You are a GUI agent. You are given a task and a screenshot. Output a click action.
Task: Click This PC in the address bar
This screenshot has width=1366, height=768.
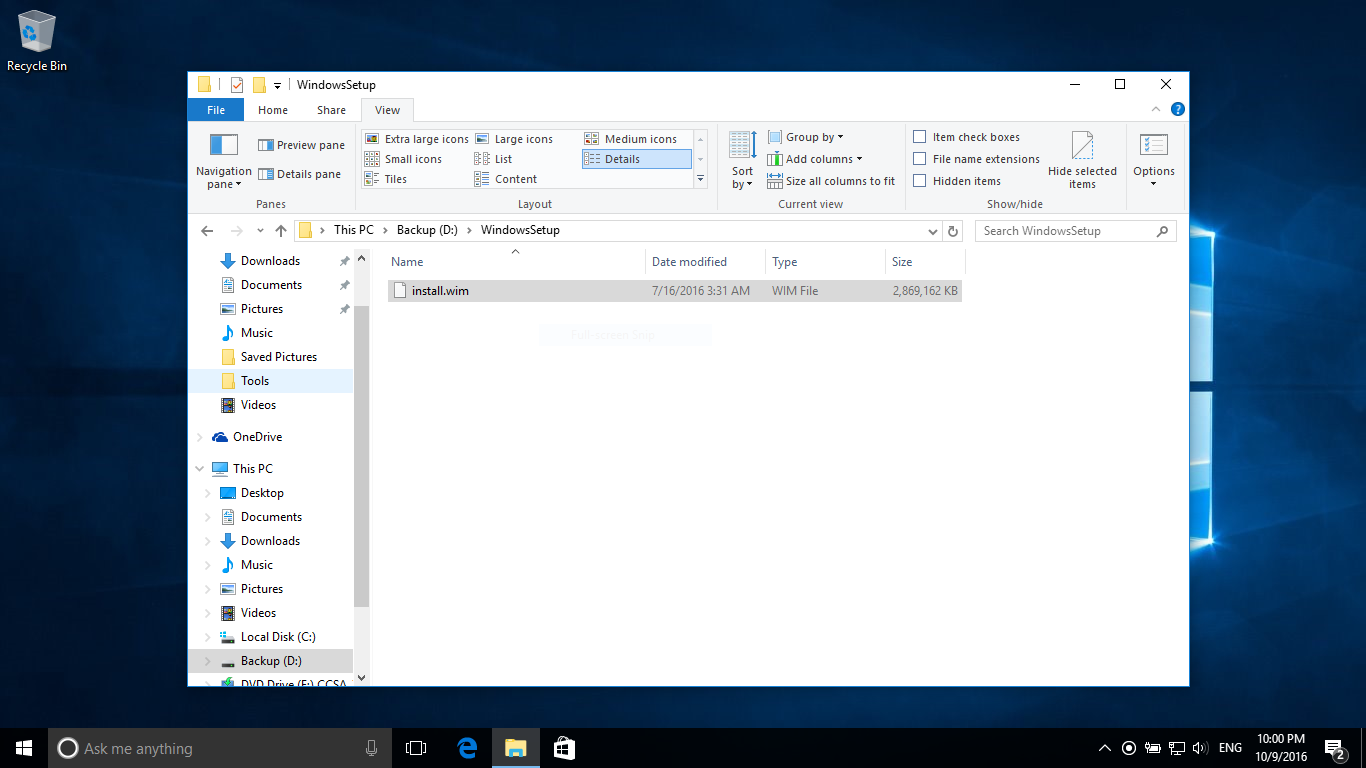pos(354,230)
